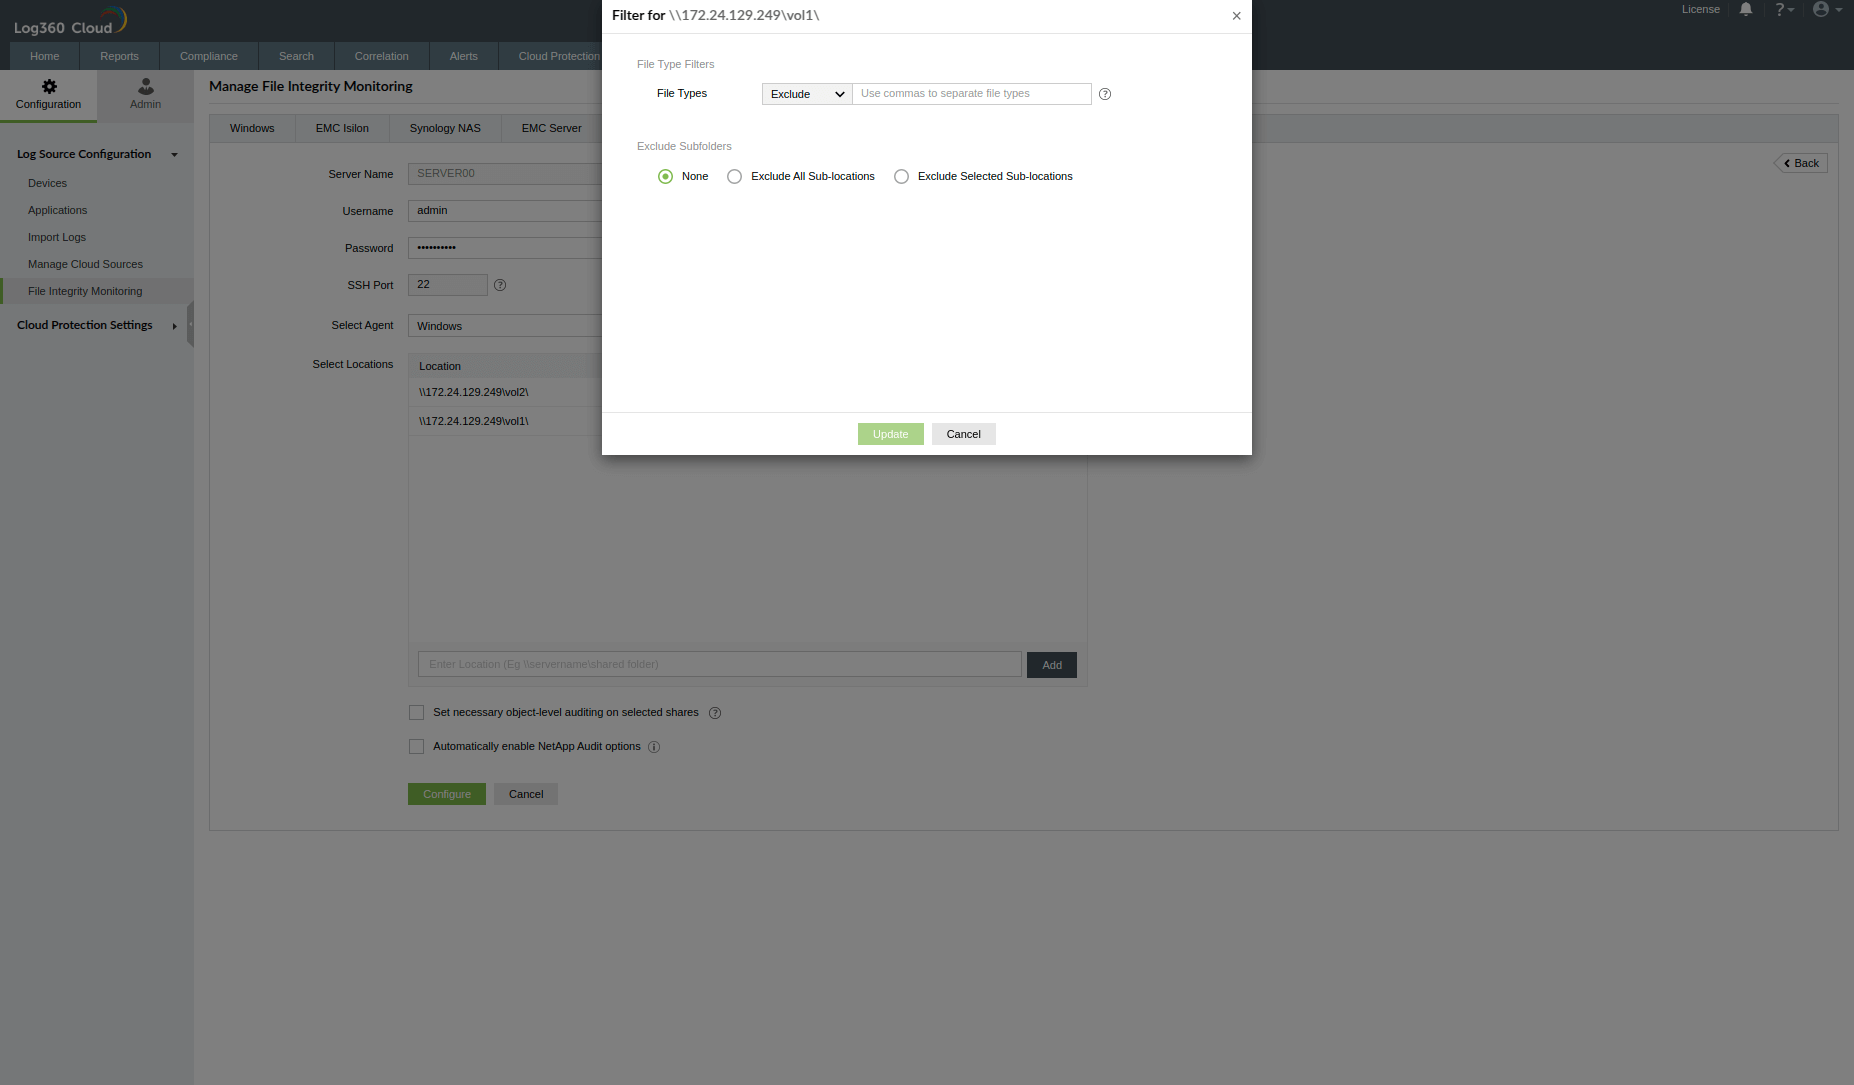Select the Exclude All Sub-locations option
The image size is (1854, 1085).
[735, 176]
